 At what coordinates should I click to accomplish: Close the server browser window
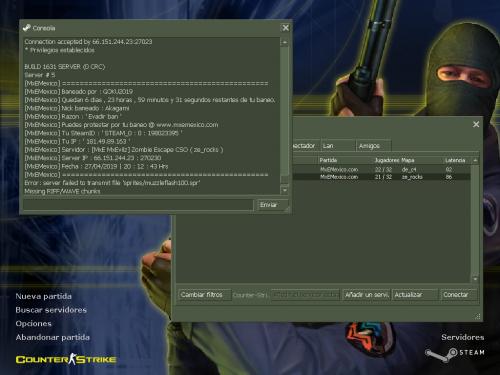[x=476, y=124]
